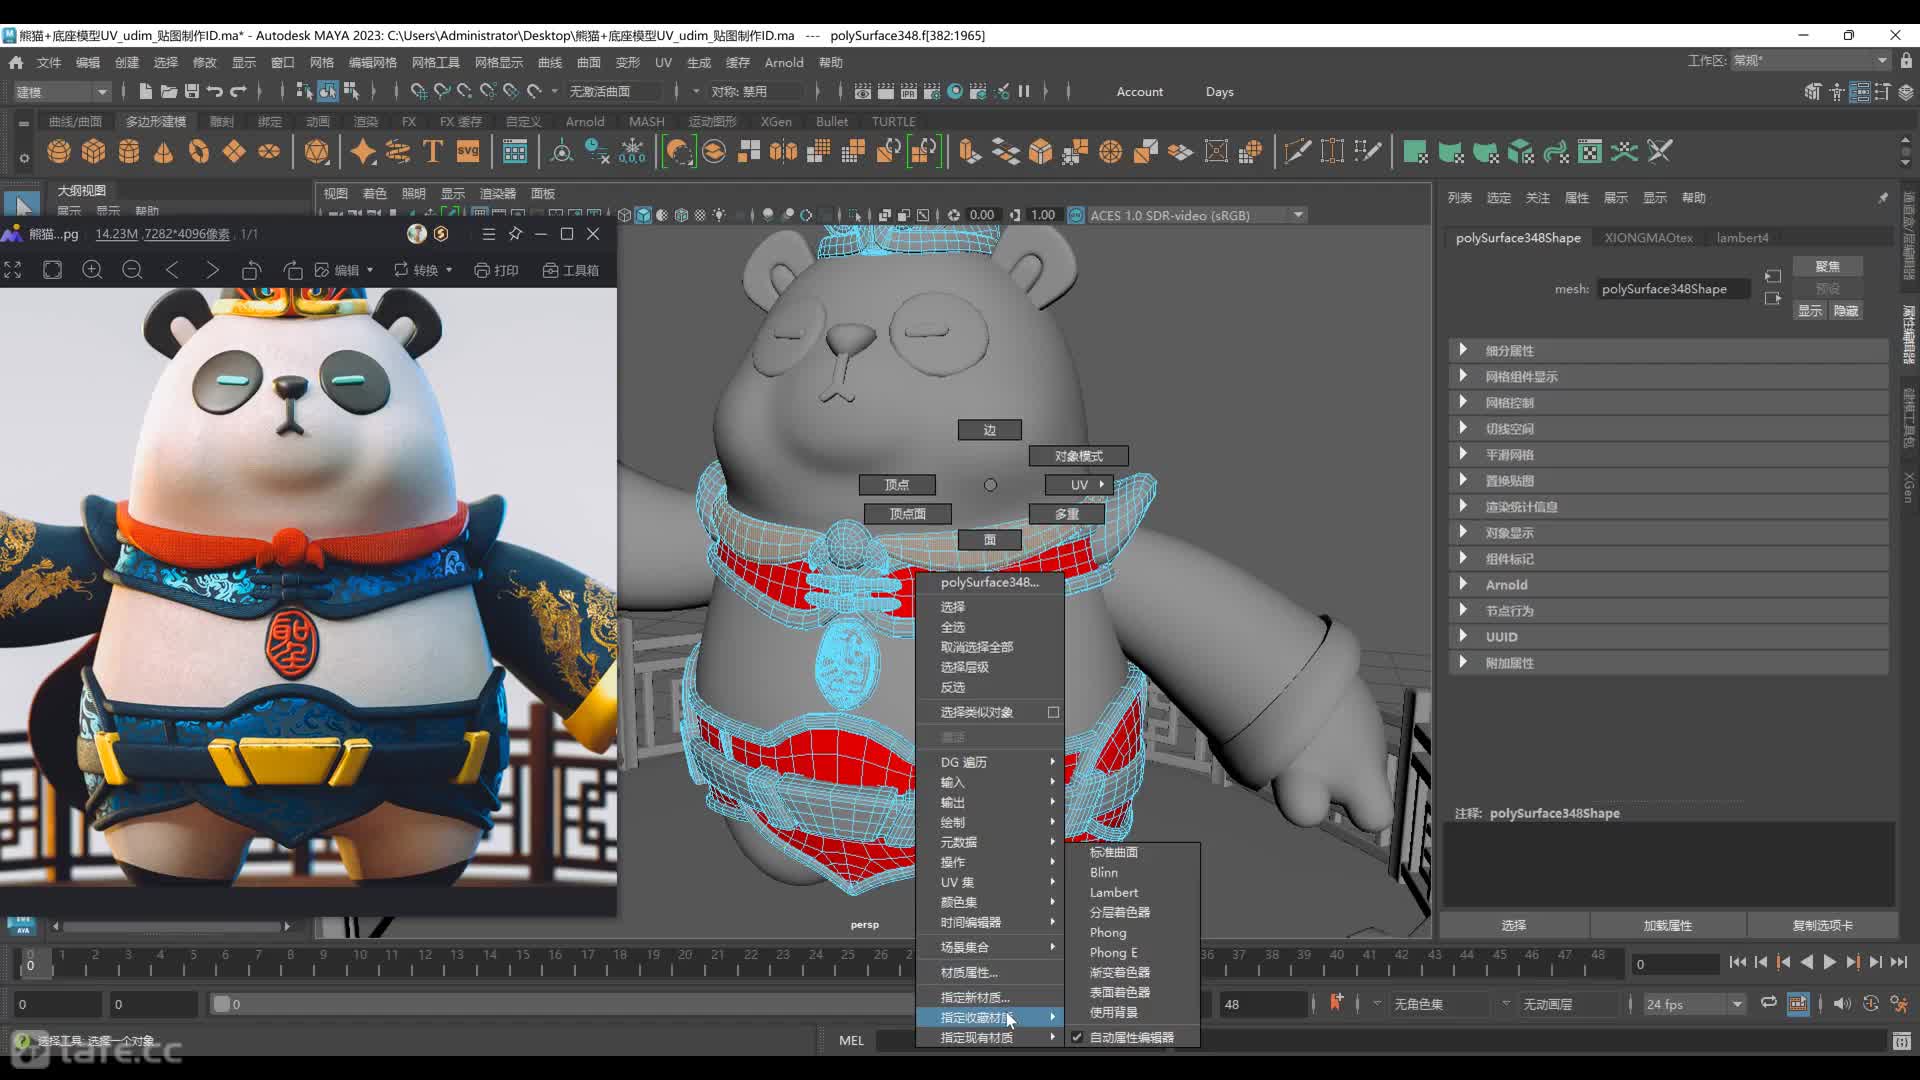Toggle the auto attribute editor checkbox
The width and height of the screenshot is (1920, 1080).
[1077, 1037]
